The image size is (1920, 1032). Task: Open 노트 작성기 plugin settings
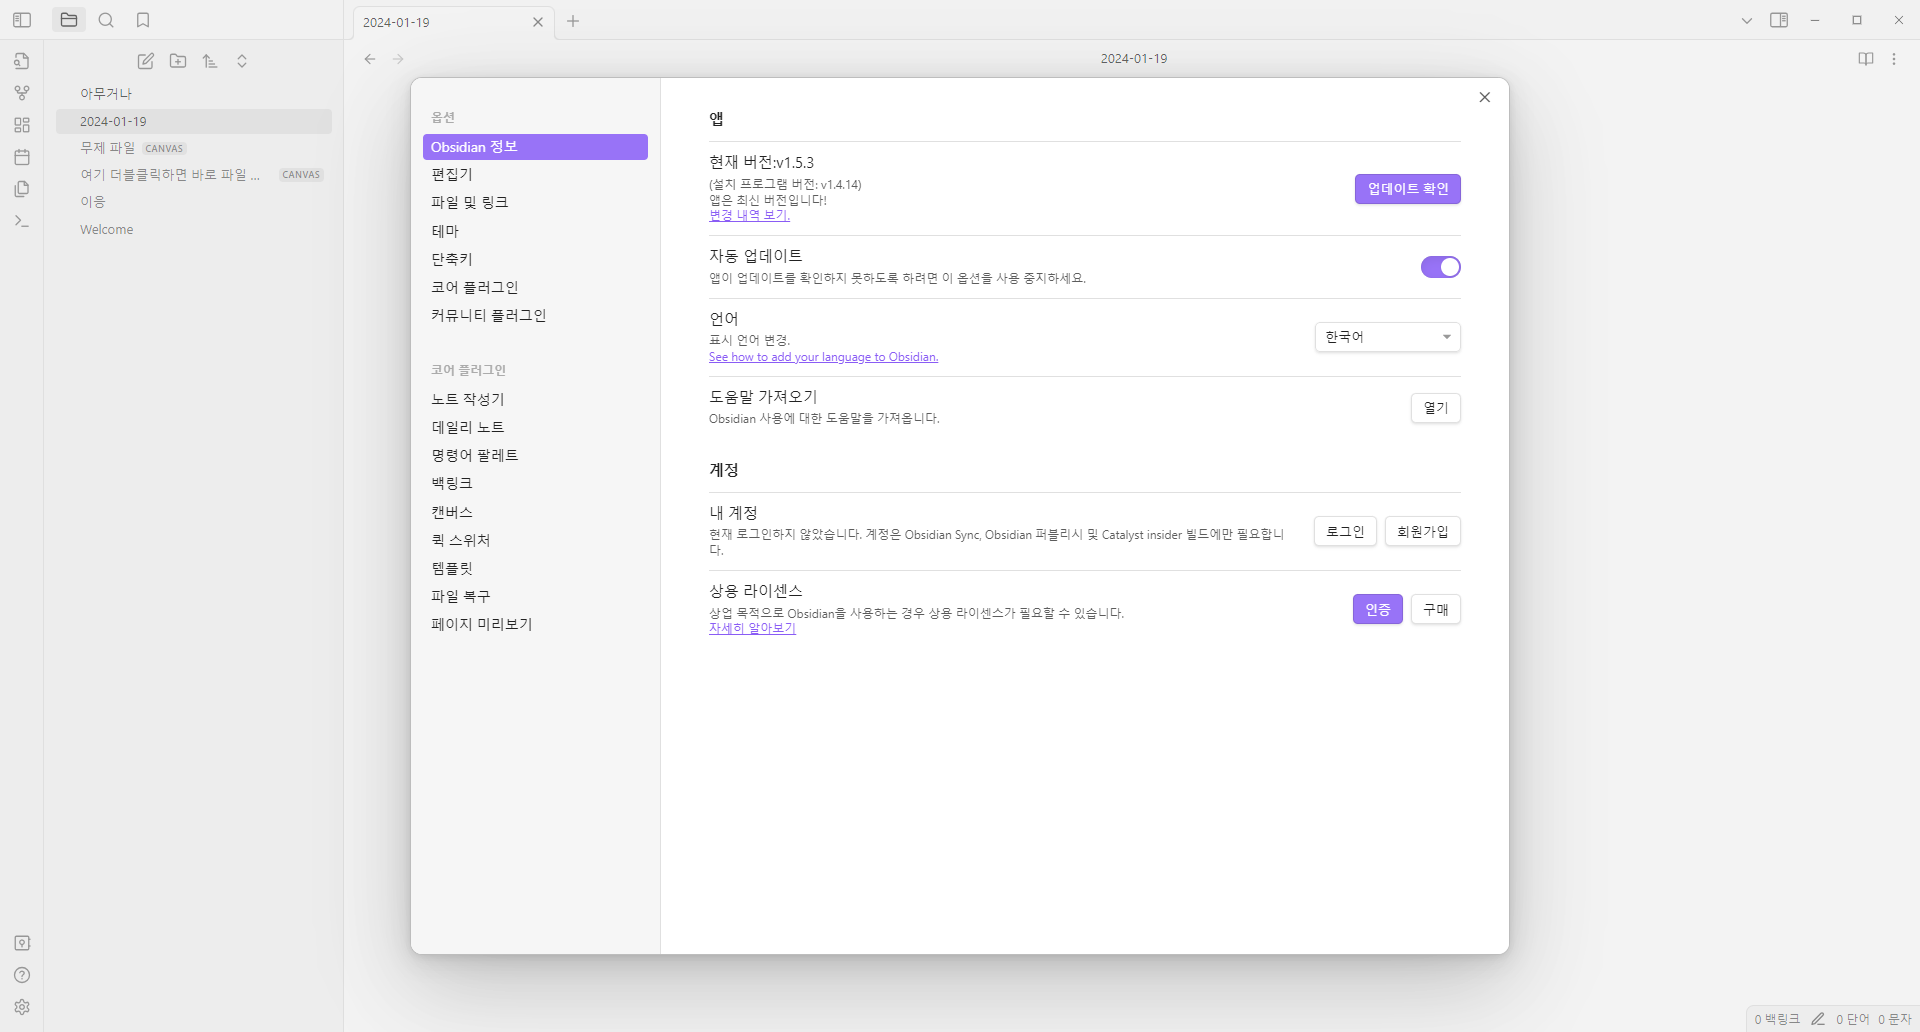tap(535, 399)
